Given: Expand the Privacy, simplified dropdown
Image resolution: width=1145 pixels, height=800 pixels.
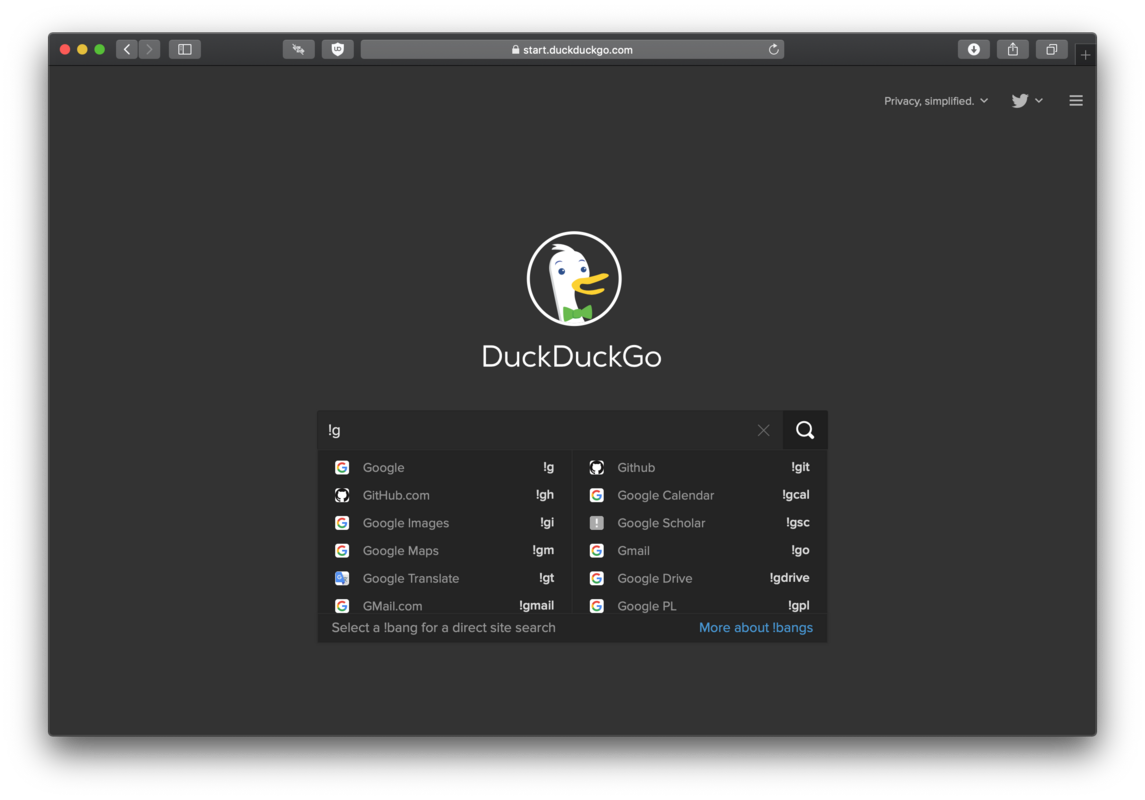Looking at the screenshot, I should point(936,101).
